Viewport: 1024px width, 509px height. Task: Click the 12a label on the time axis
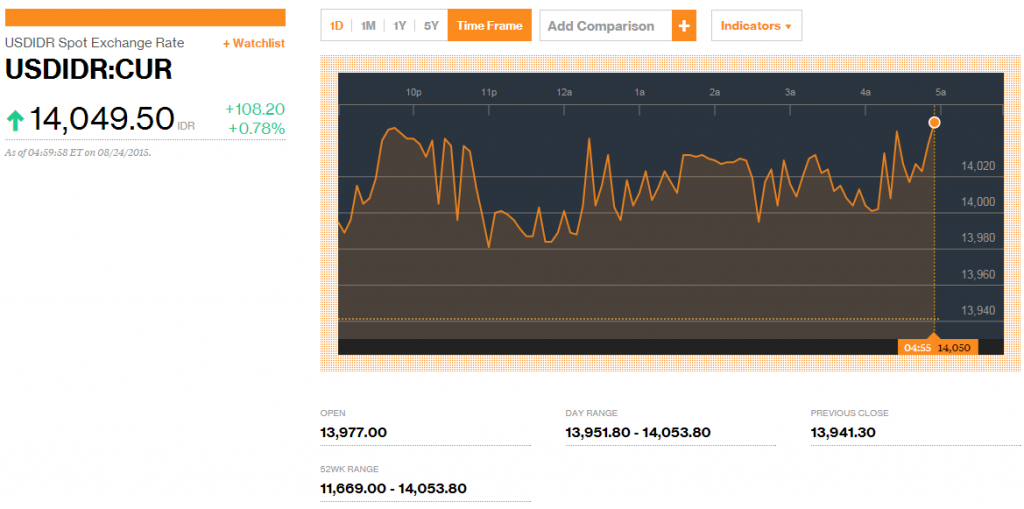click(564, 92)
